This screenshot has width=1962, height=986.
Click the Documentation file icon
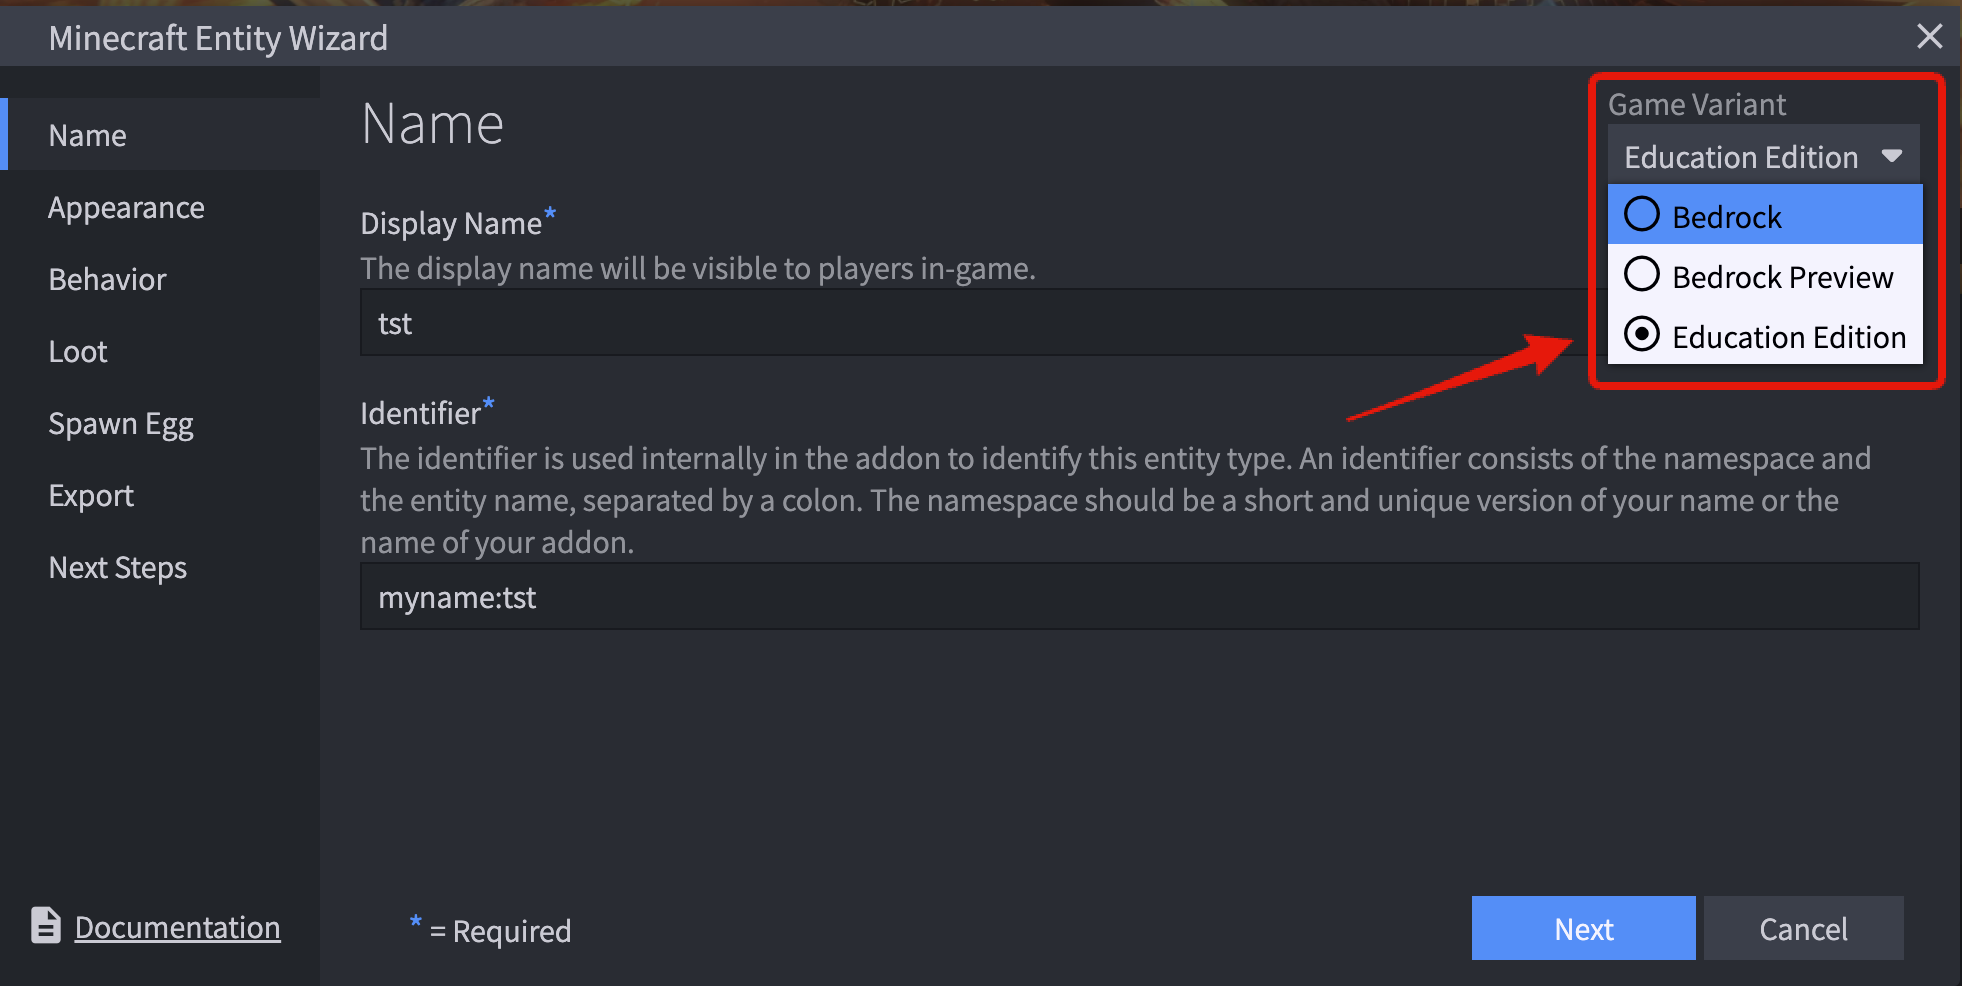tap(46, 925)
